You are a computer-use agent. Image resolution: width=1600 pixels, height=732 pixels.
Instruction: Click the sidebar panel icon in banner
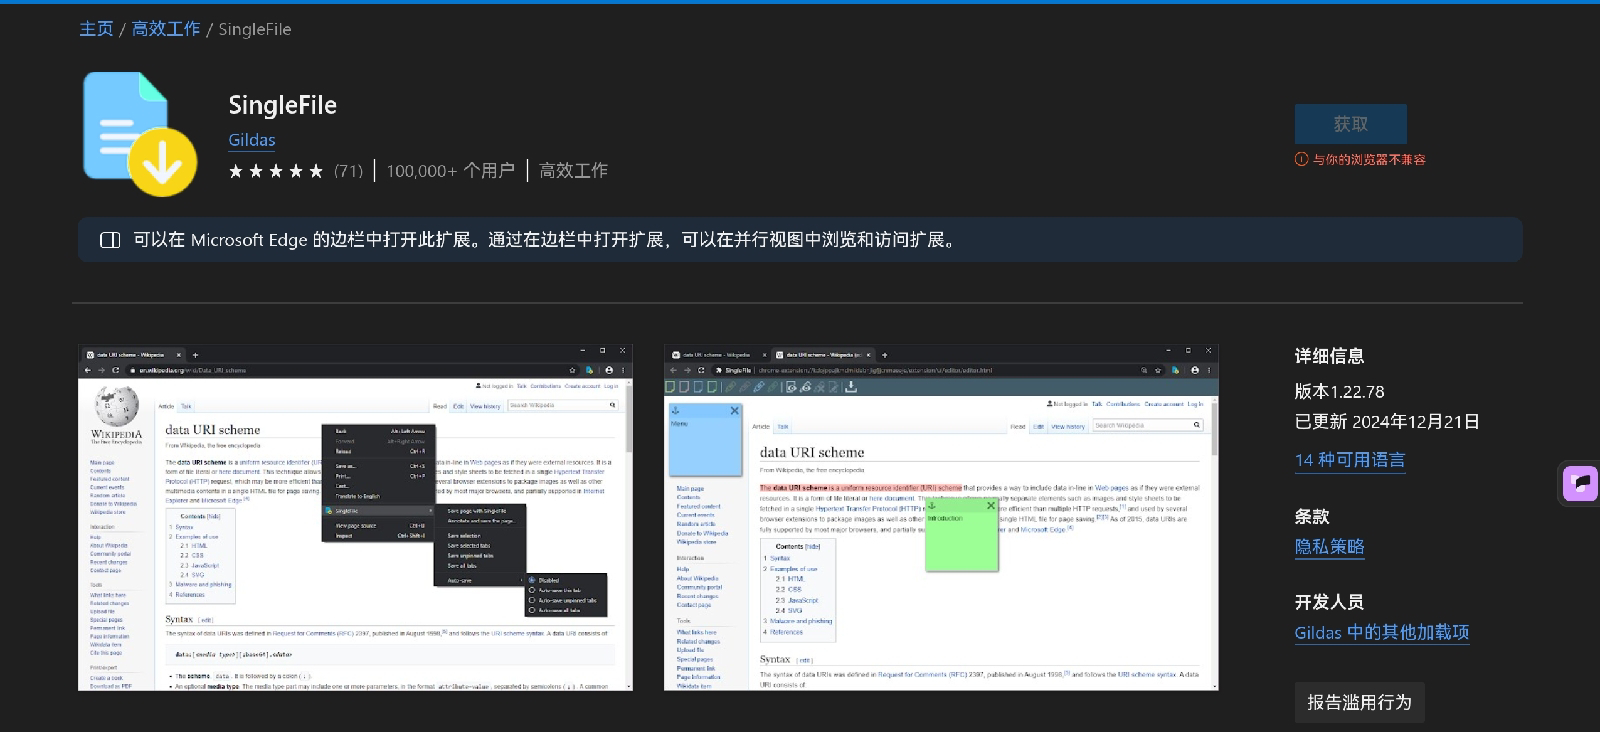(110, 240)
